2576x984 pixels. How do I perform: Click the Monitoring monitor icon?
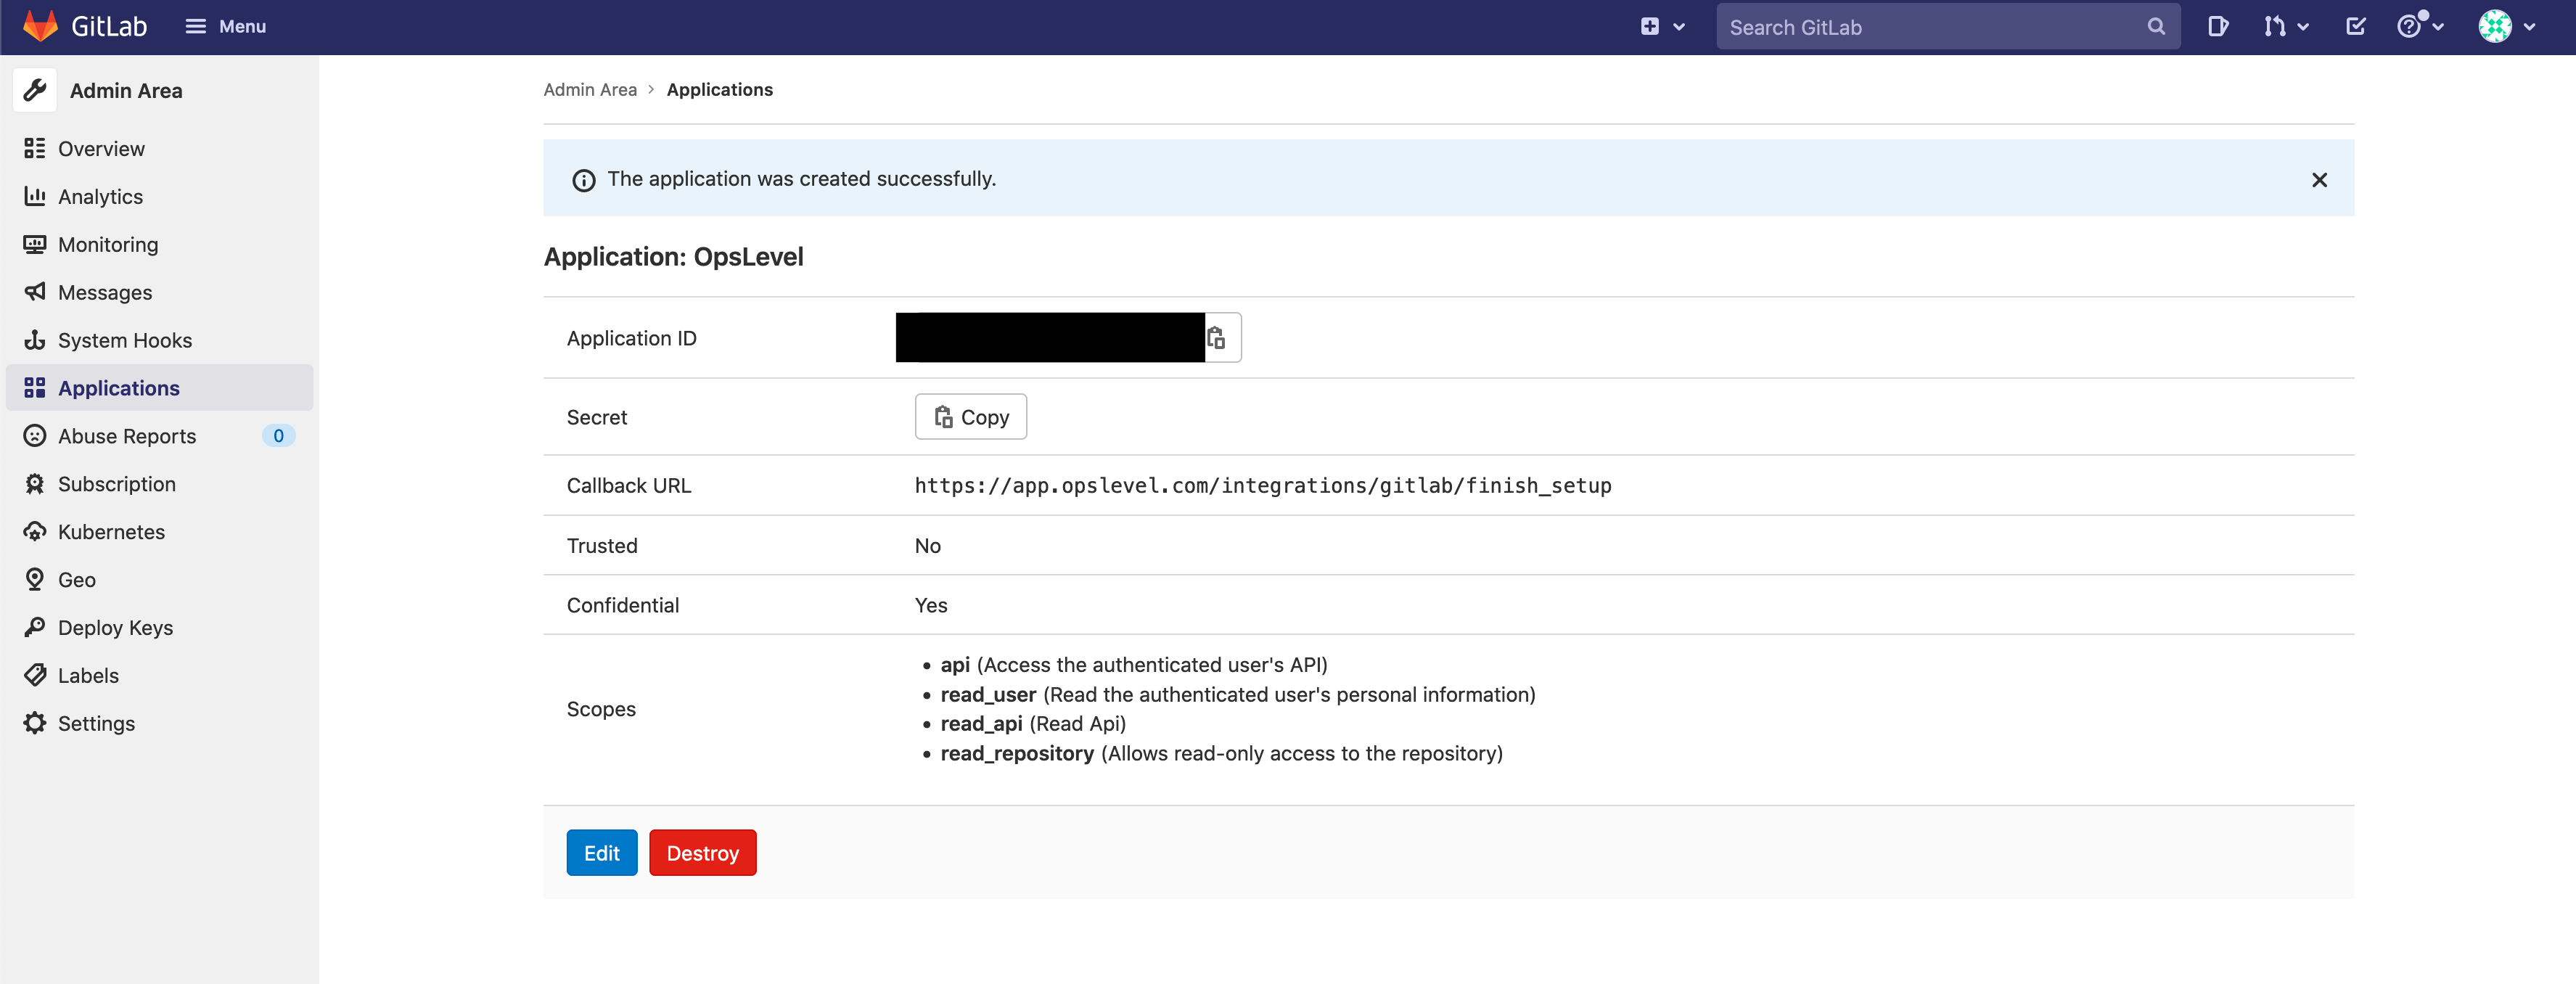[35, 244]
